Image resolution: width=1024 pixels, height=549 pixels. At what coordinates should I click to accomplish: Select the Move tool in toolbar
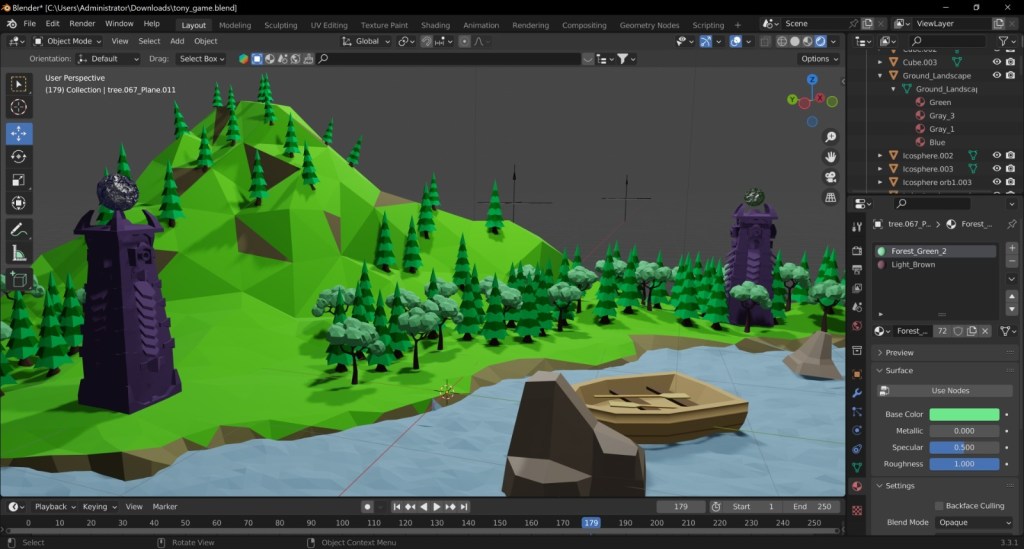(19, 133)
